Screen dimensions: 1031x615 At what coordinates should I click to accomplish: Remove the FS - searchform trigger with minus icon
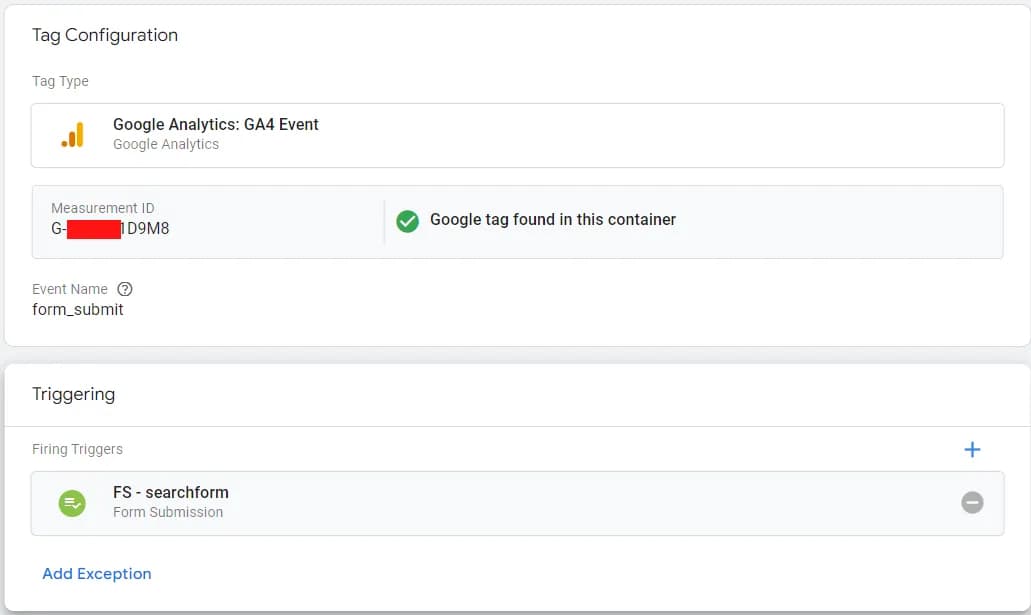coord(972,502)
